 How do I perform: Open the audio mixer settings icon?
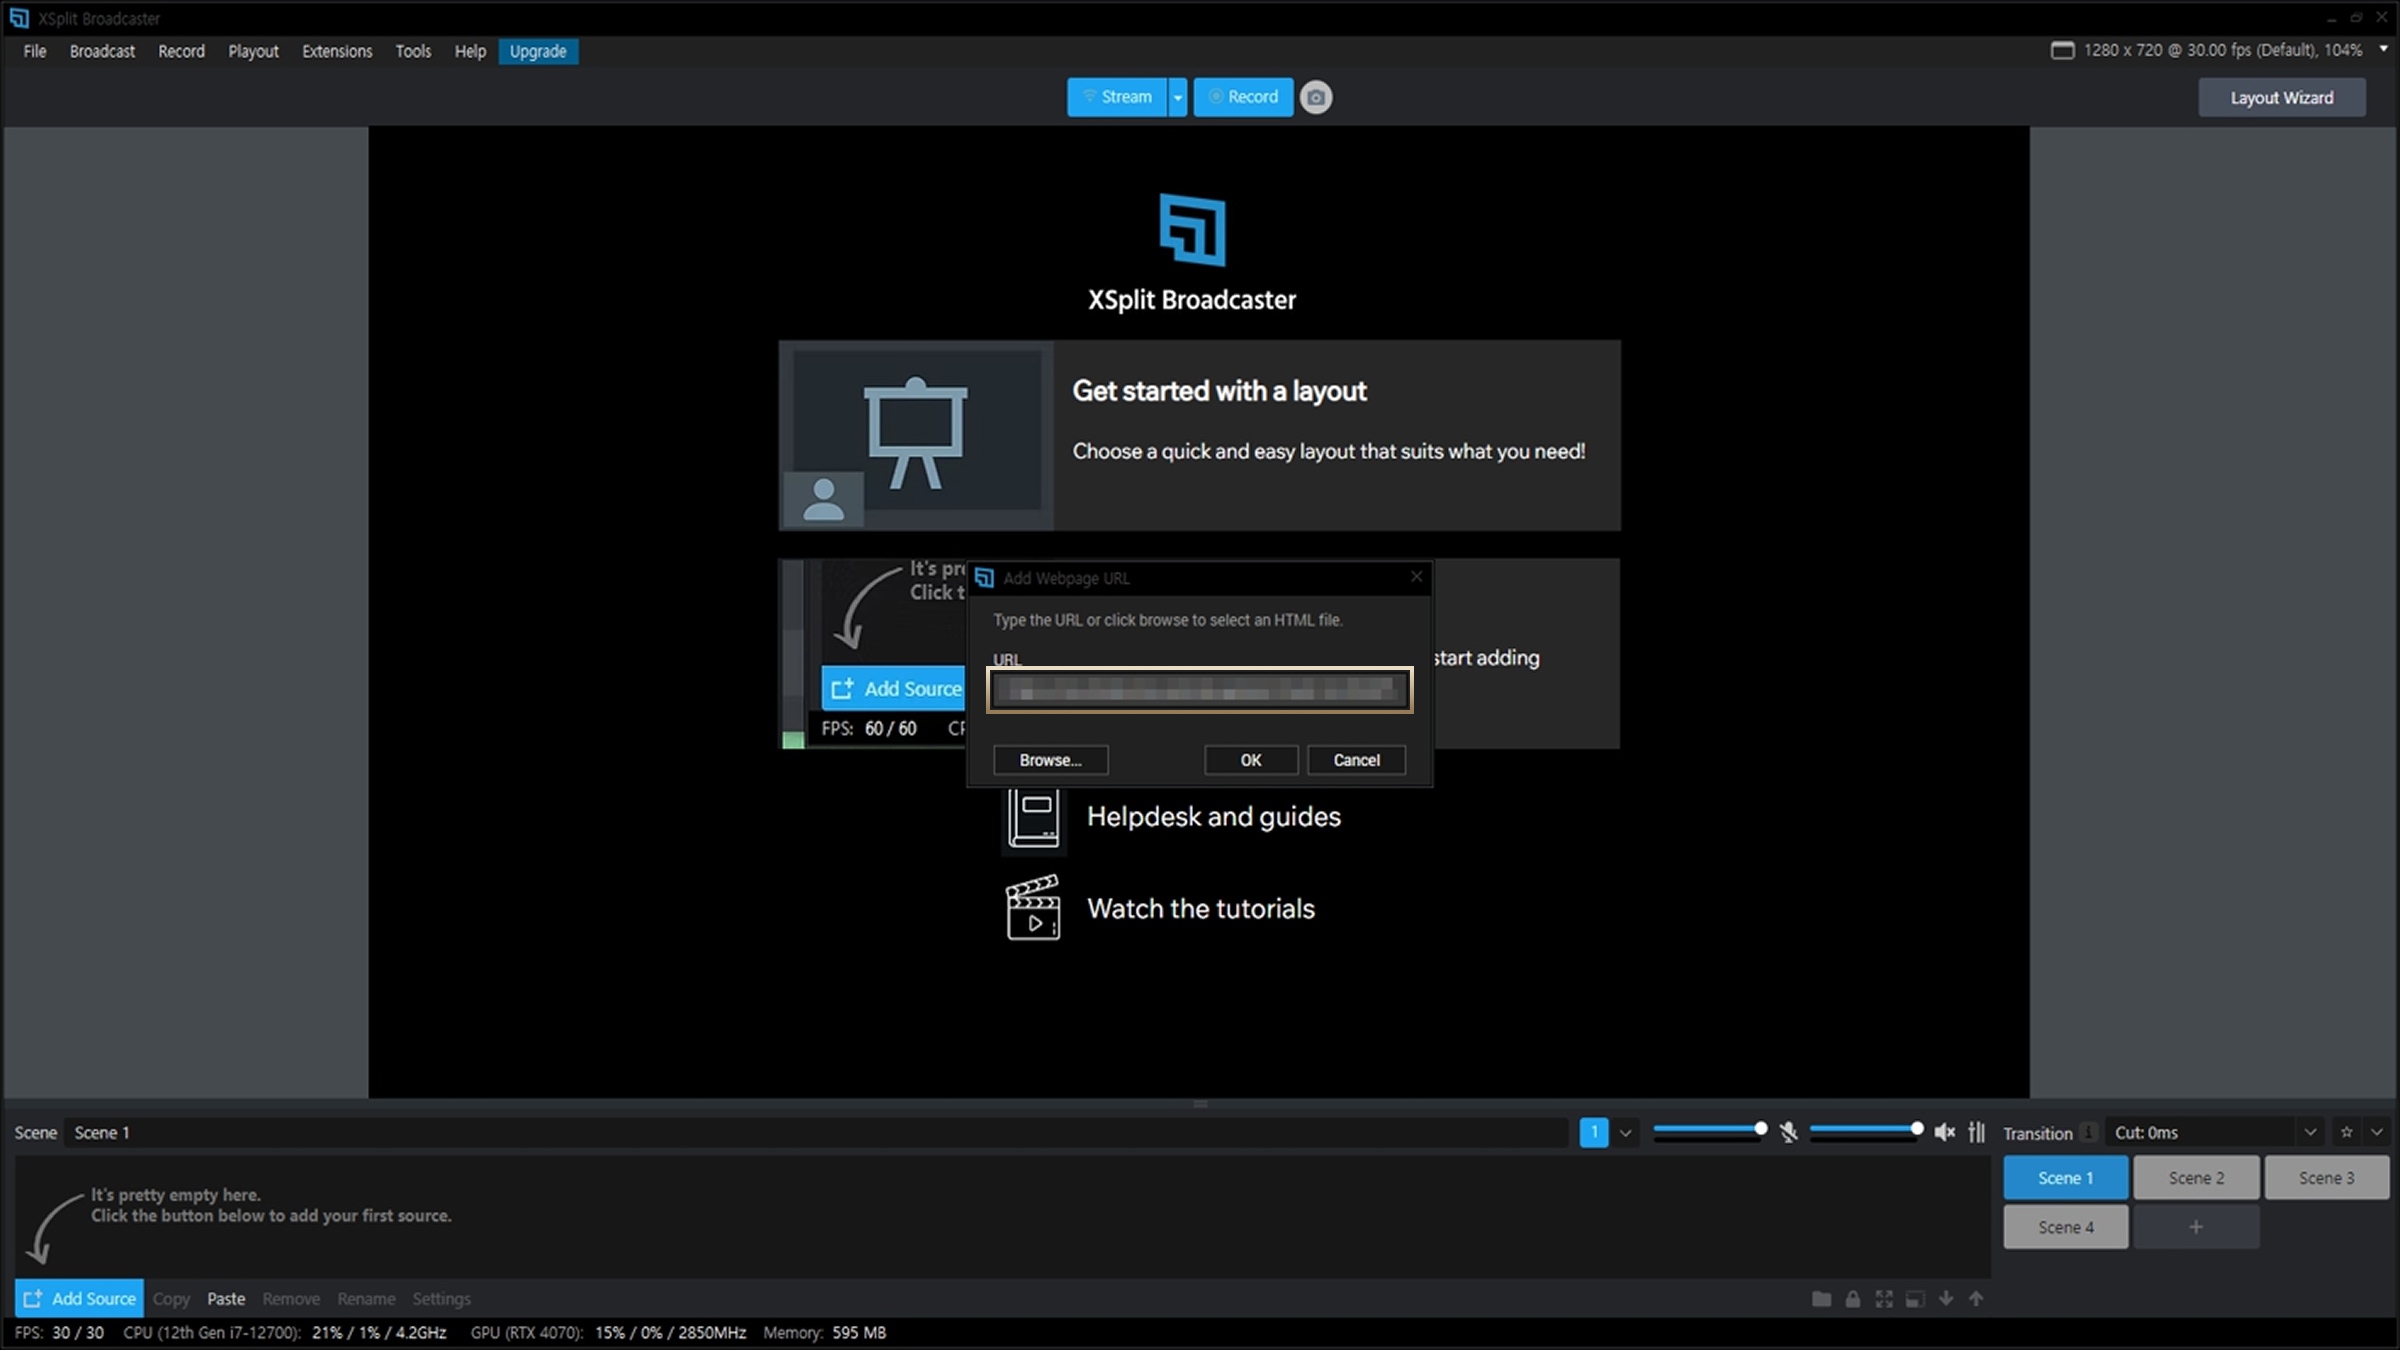pos(1977,1132)
